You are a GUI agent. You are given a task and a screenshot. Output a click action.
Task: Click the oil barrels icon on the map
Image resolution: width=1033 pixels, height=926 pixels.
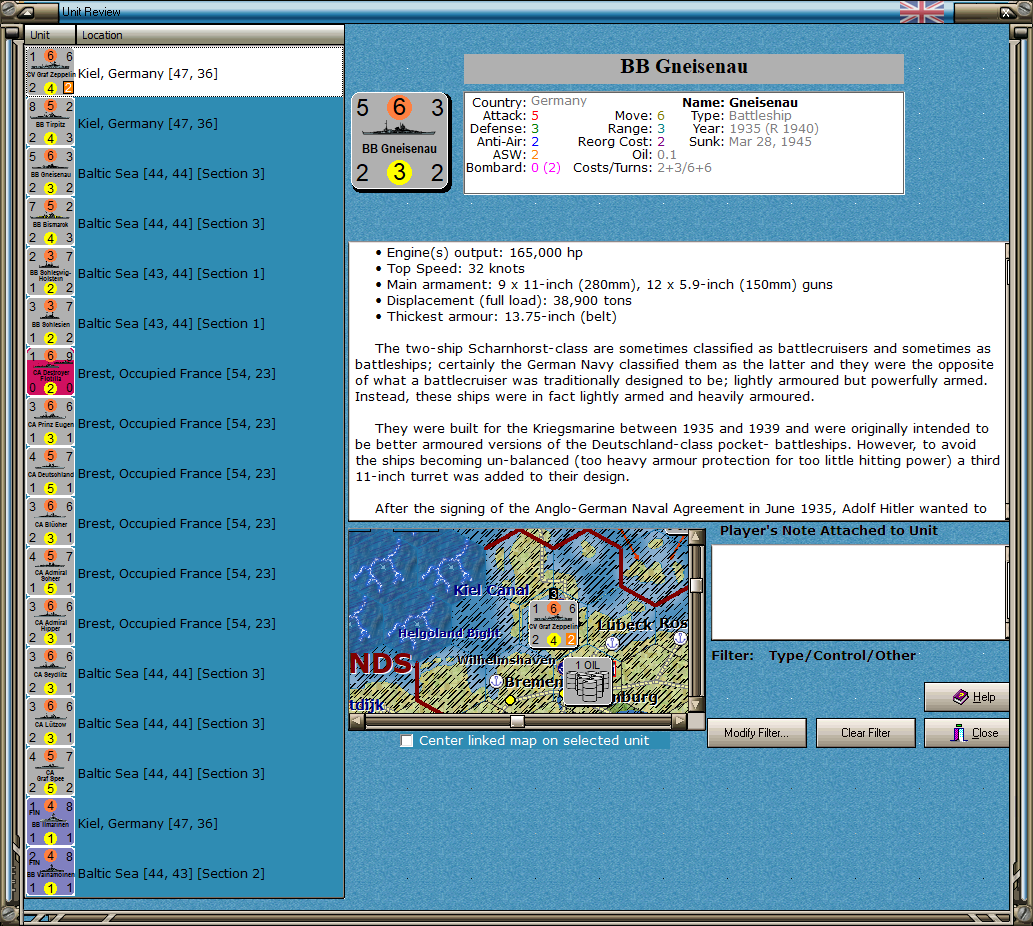[x=588, y=682]
